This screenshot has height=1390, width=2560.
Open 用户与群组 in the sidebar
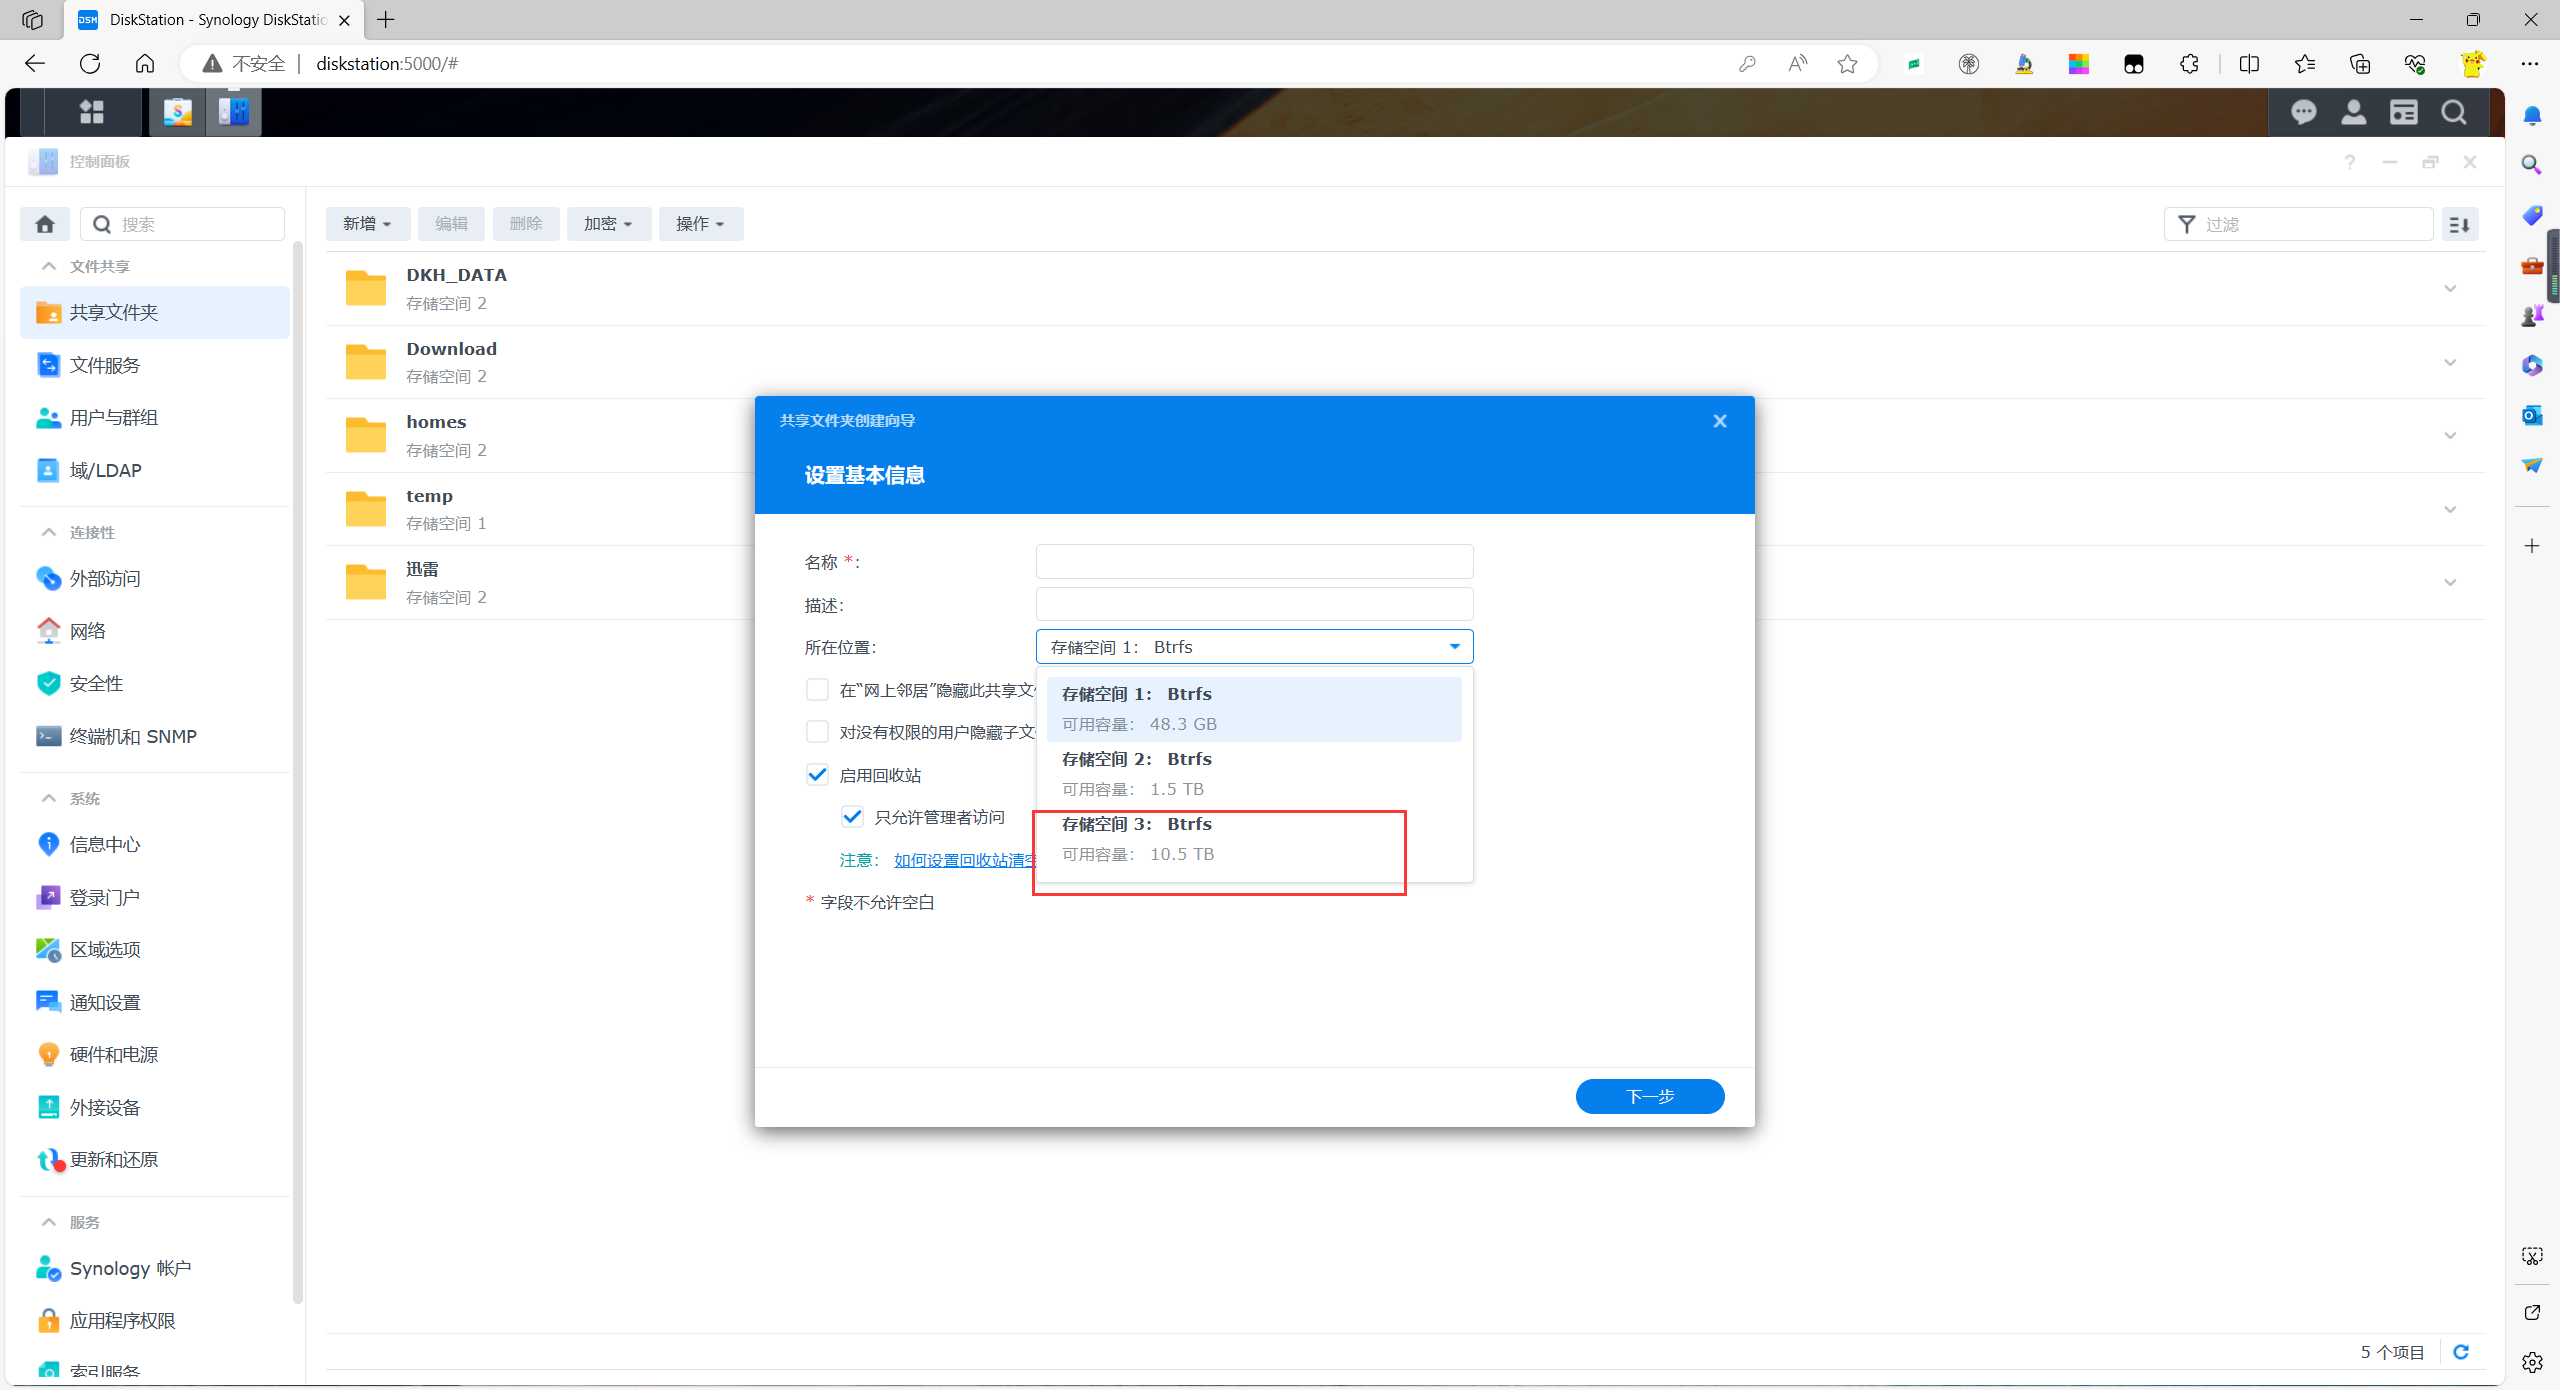(113, 418)
